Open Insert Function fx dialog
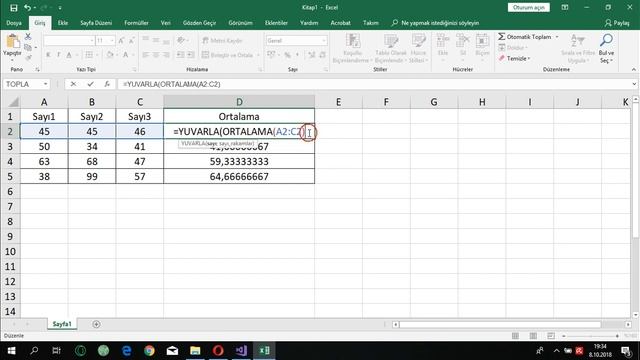 (107, 84)
